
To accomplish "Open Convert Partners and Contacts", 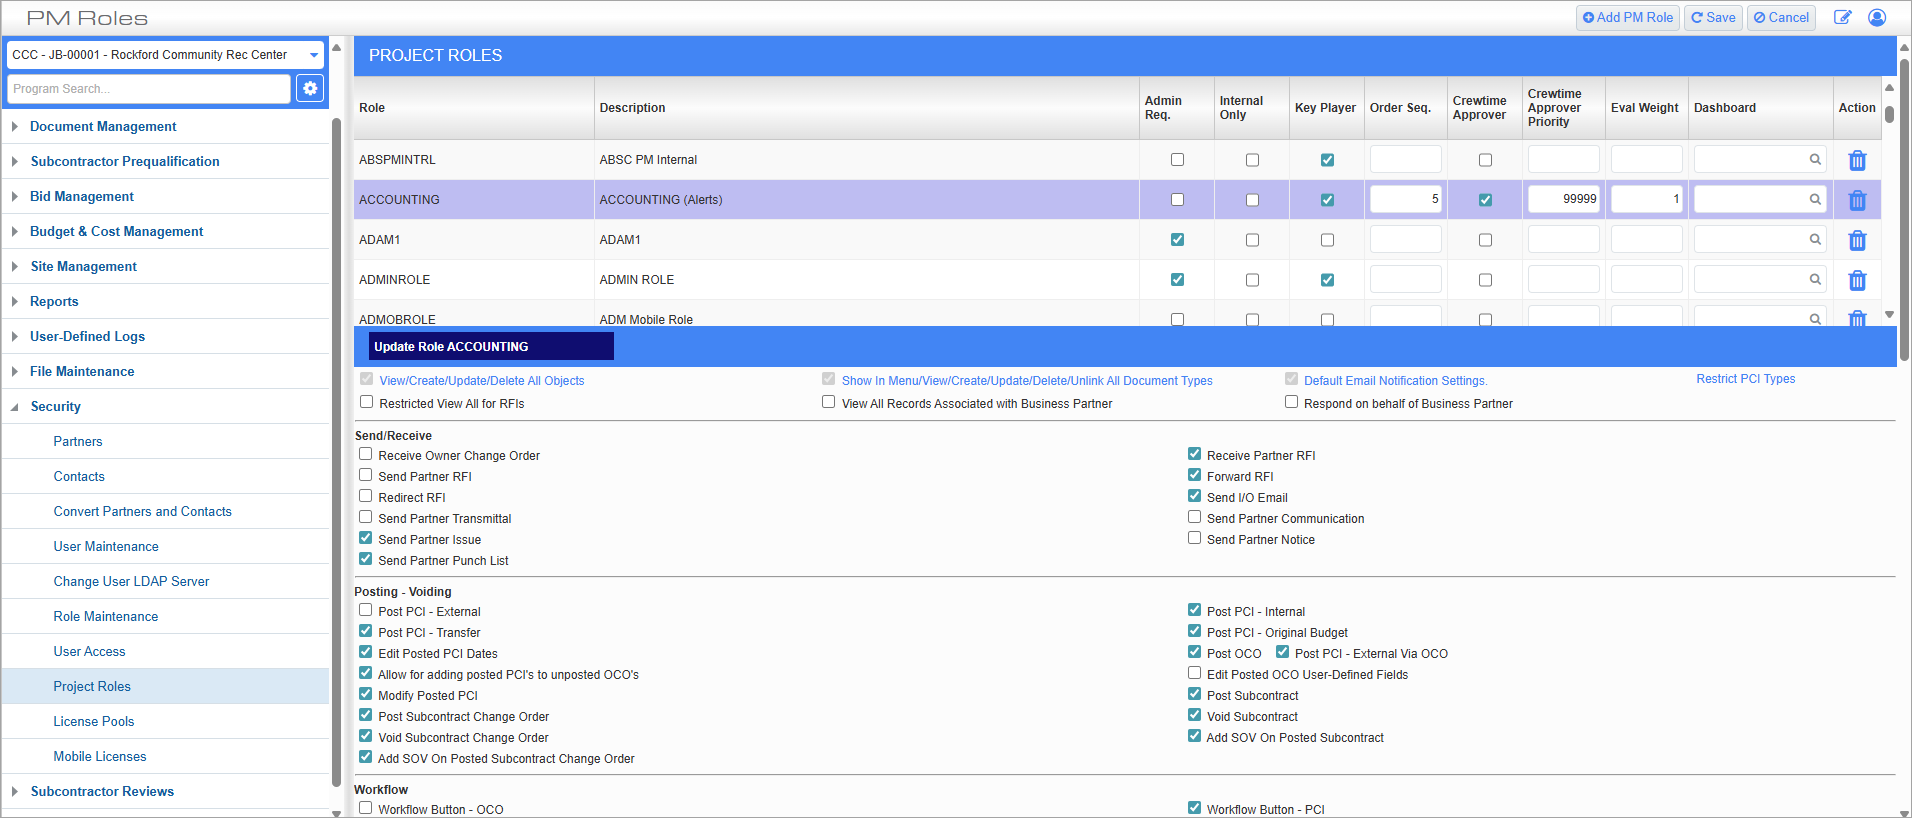I will coord(143,511).
